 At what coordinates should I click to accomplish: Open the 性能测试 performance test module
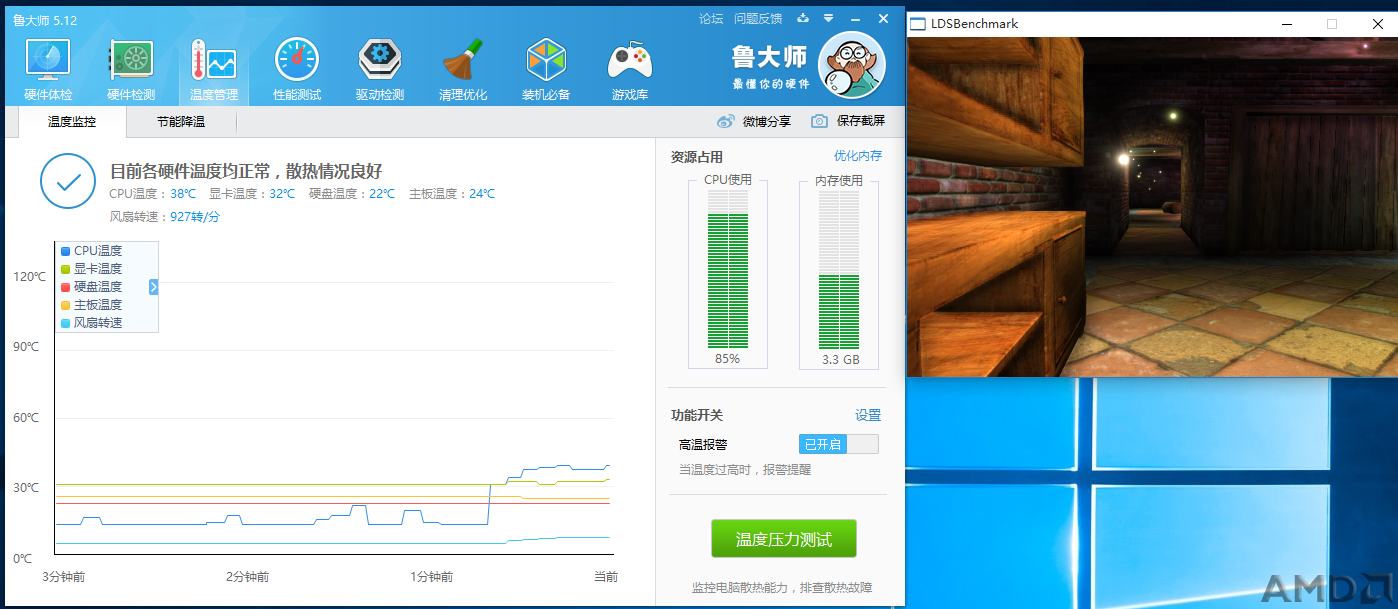click(x=297, y=71)
